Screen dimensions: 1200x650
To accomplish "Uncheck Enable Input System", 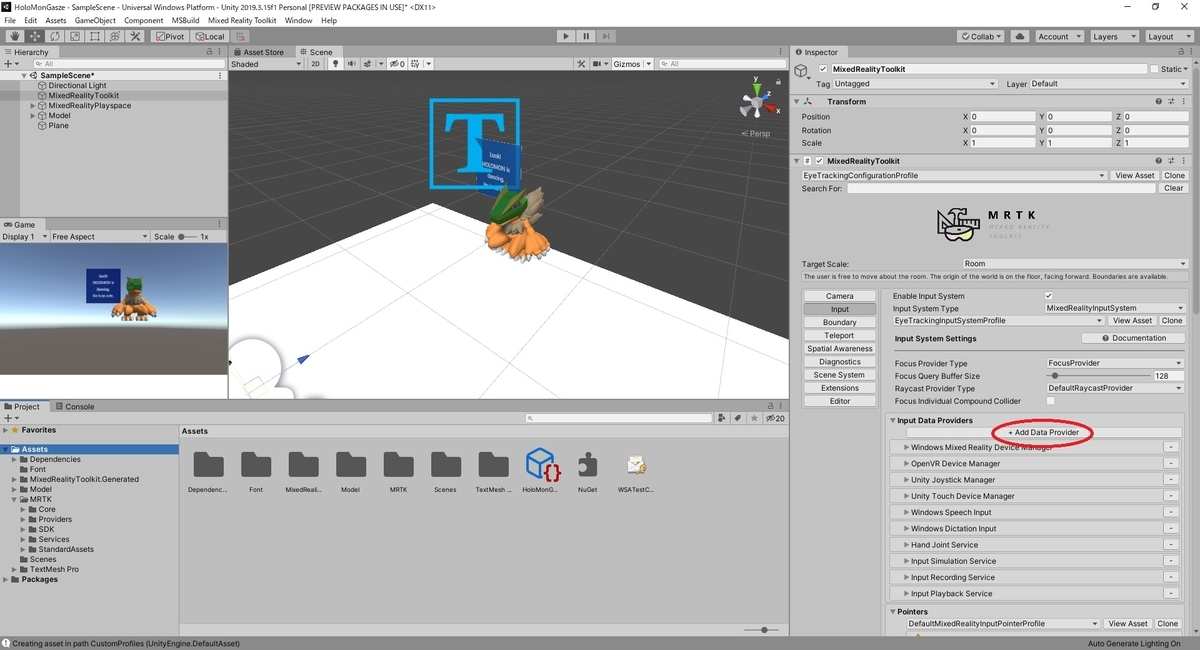I will (1049, 296).
